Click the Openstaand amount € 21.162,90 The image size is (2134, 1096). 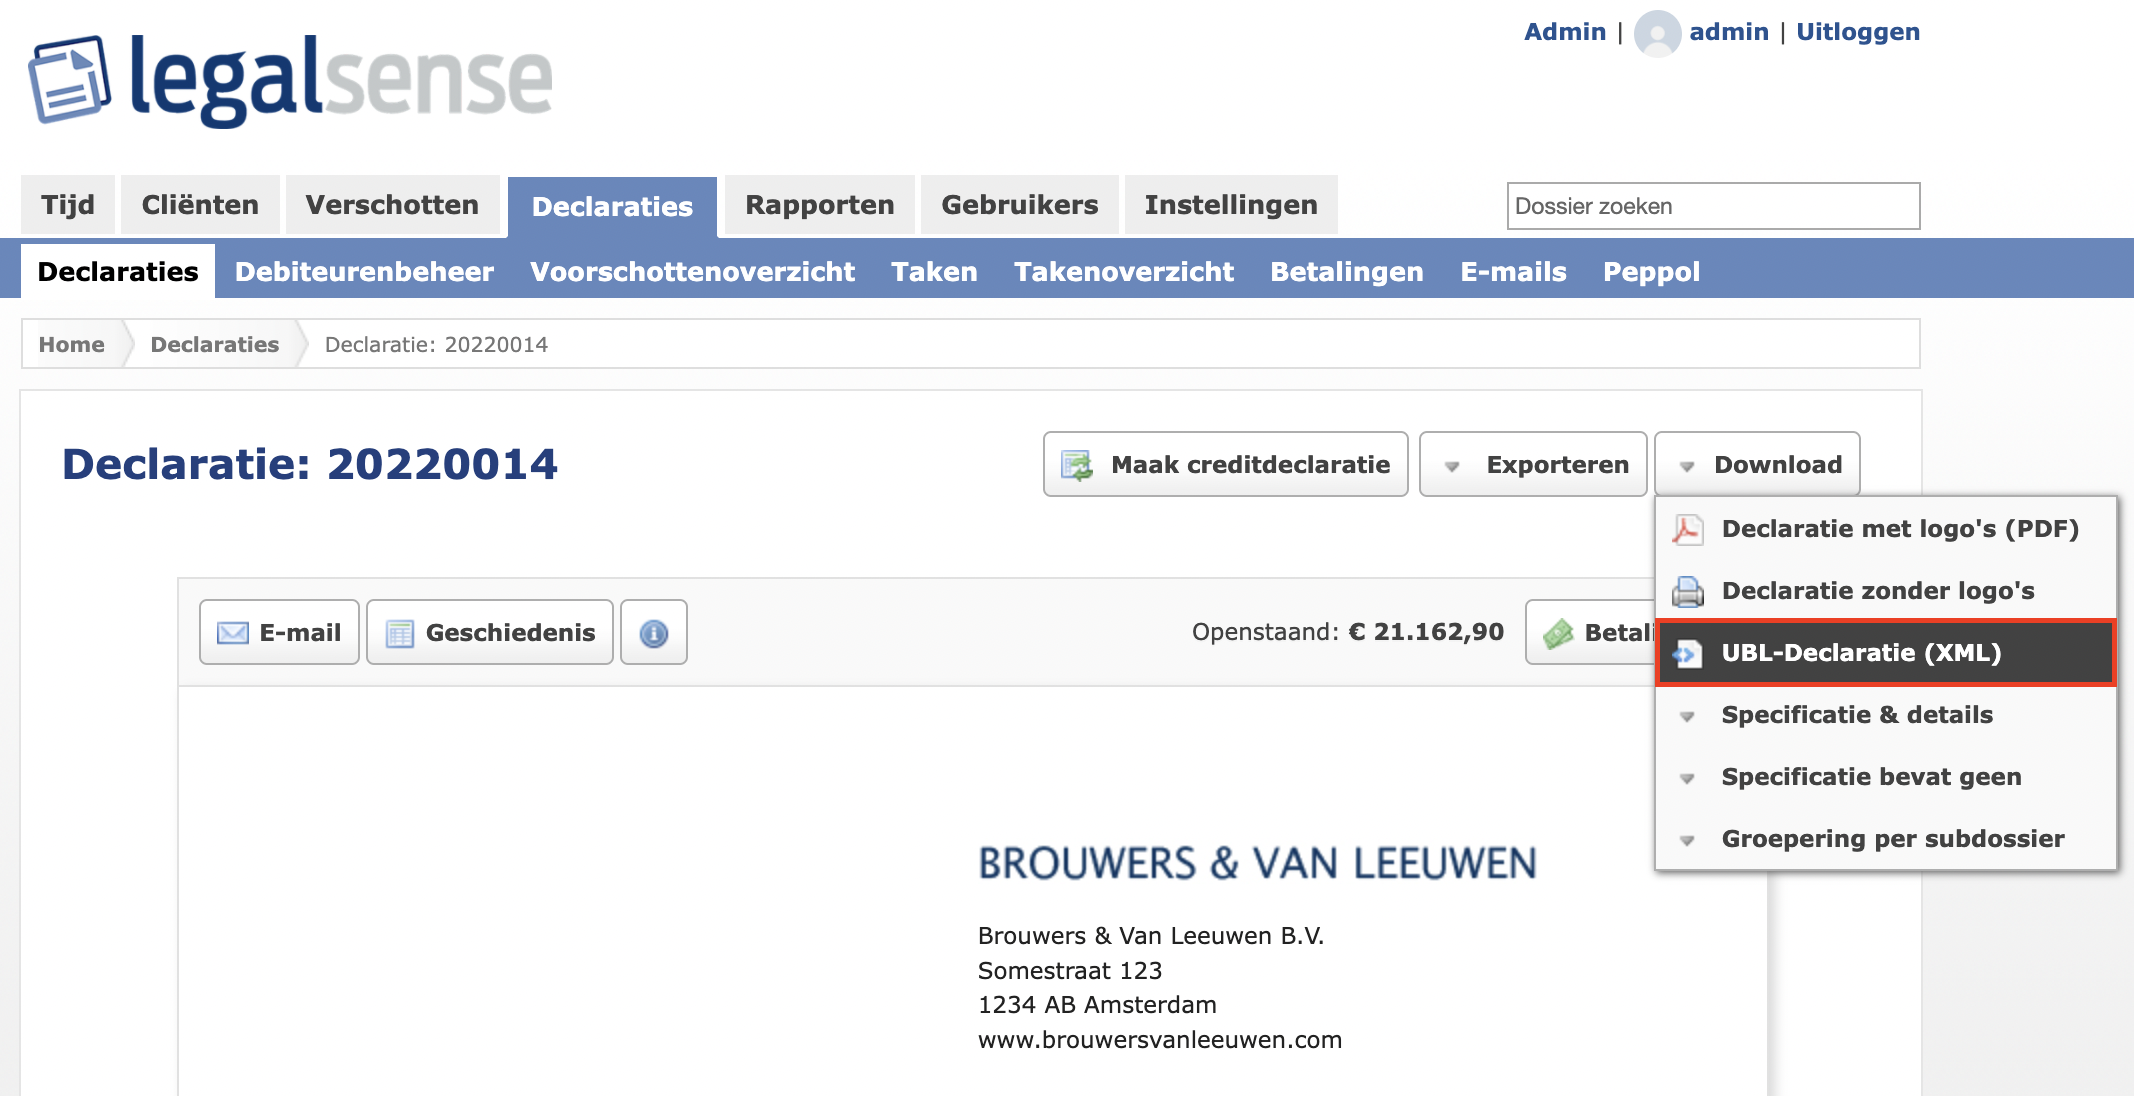pos(1426,632)
